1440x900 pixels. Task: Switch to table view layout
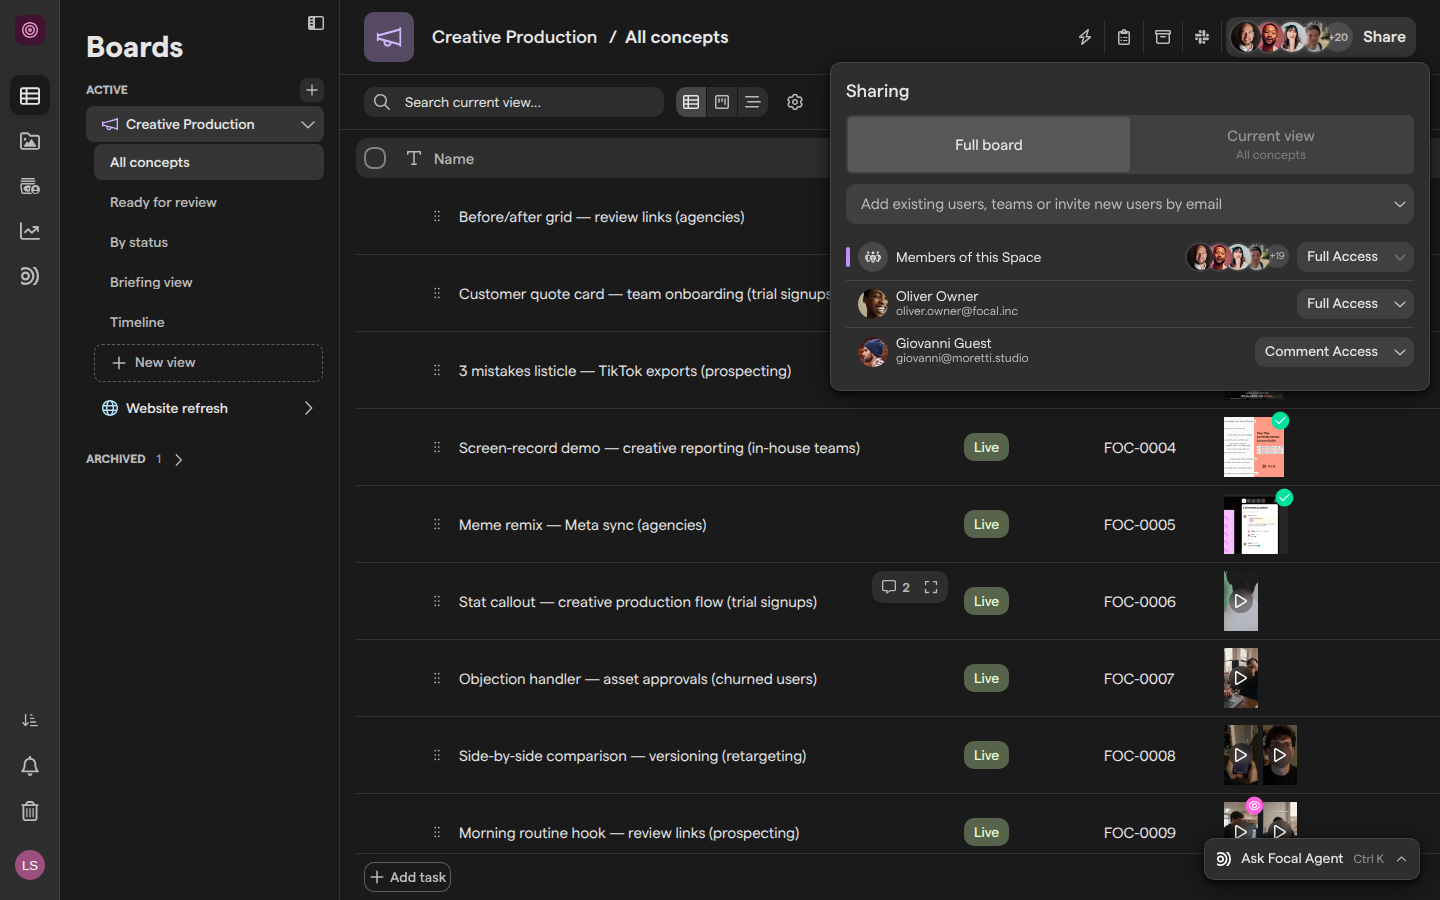pos(691,102)
